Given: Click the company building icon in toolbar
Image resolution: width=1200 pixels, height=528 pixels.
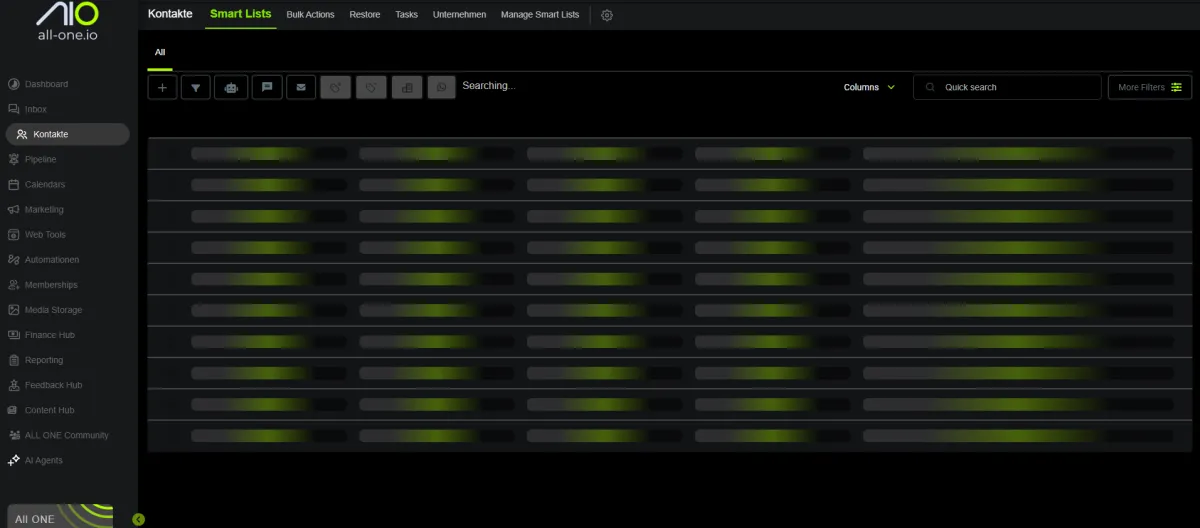Looking at the screenshot, I should [406, 87].
